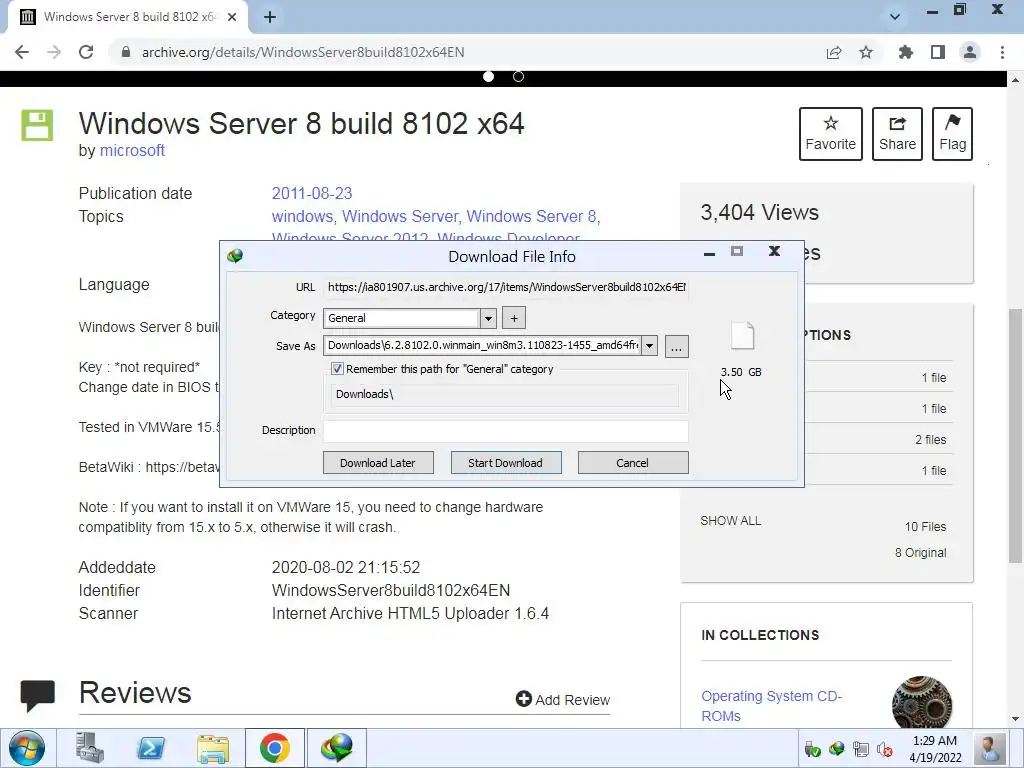Go back in Chrome browser

[x=22, y=52]
